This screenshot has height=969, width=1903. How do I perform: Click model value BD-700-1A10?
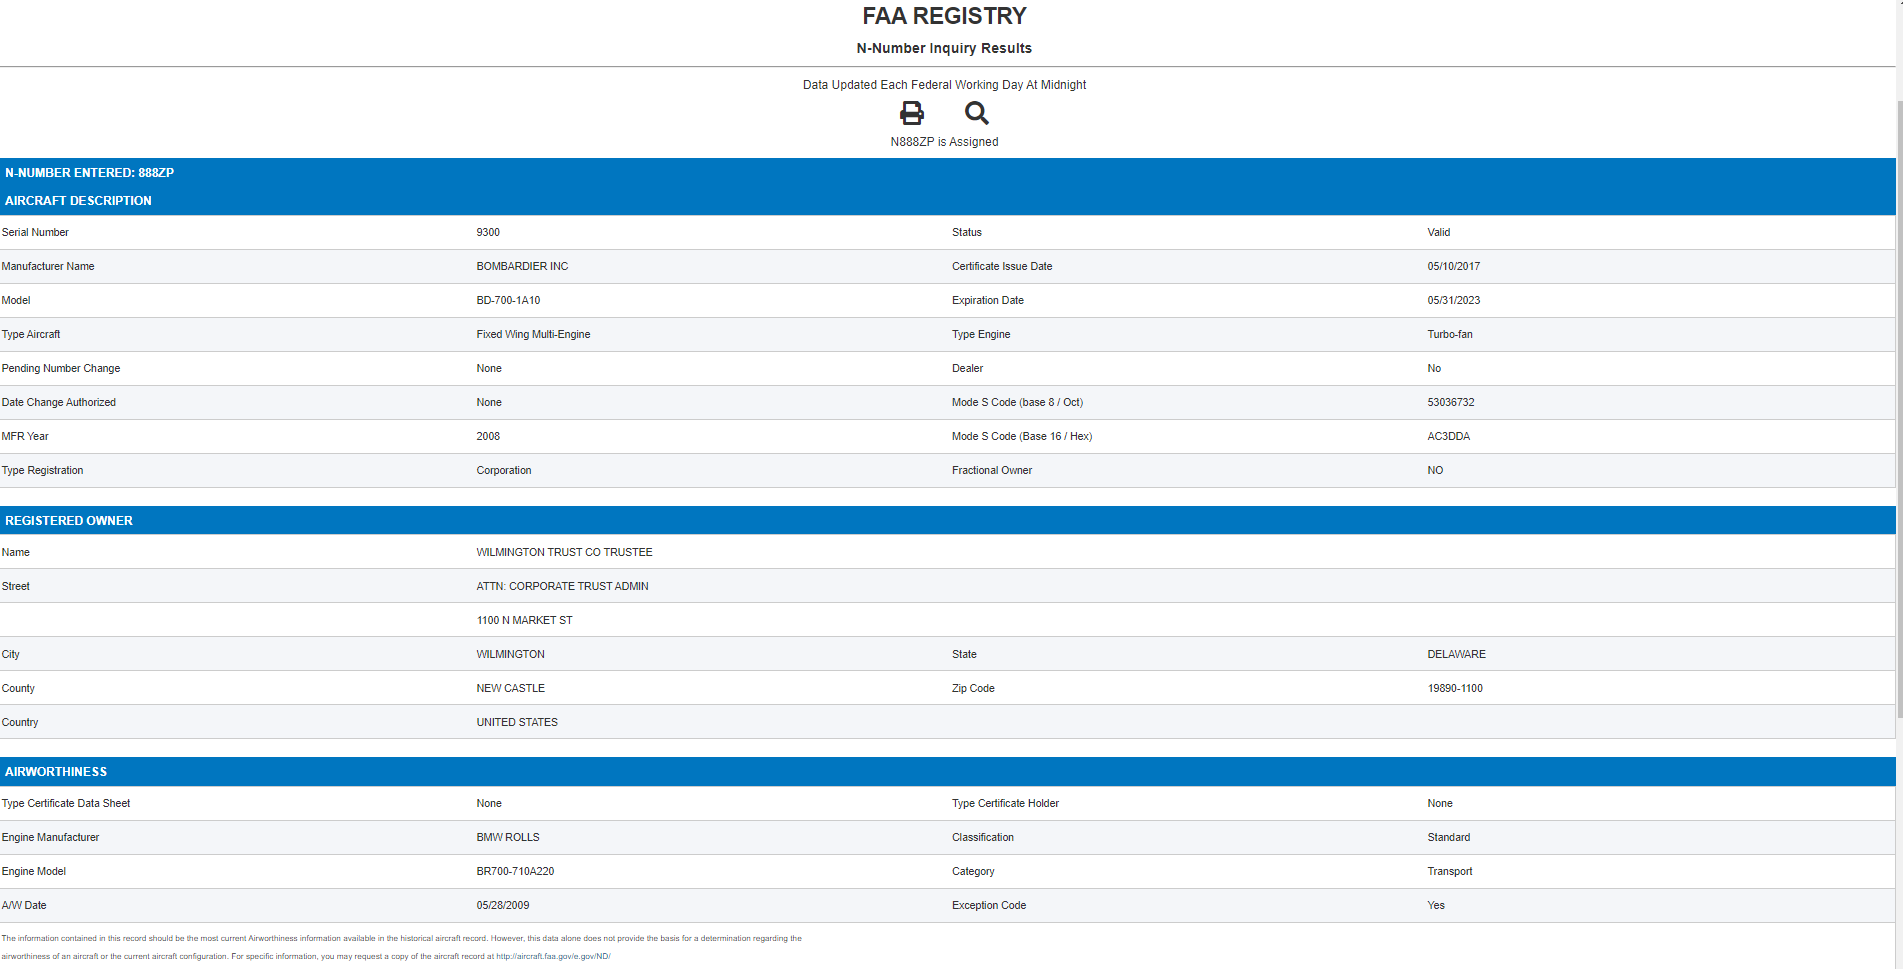[x=508, y=300]
